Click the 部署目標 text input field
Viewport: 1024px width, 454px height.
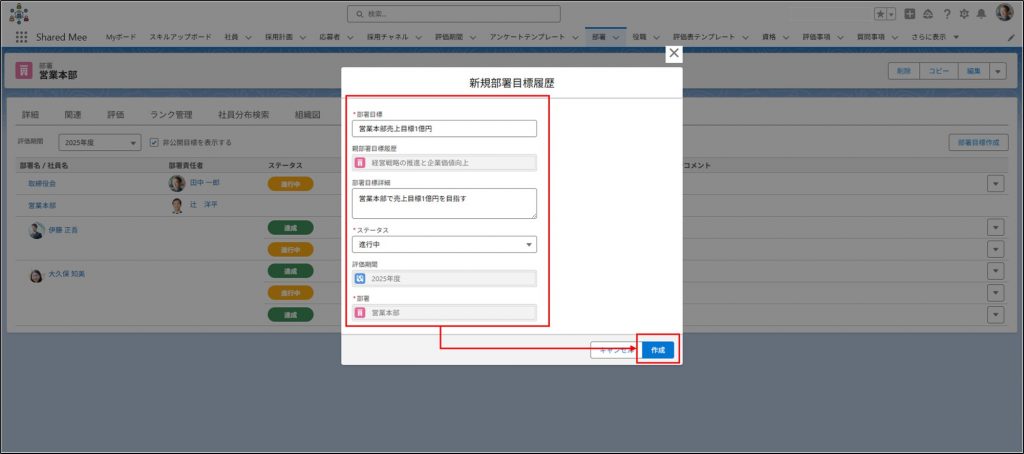pos(444,129)
